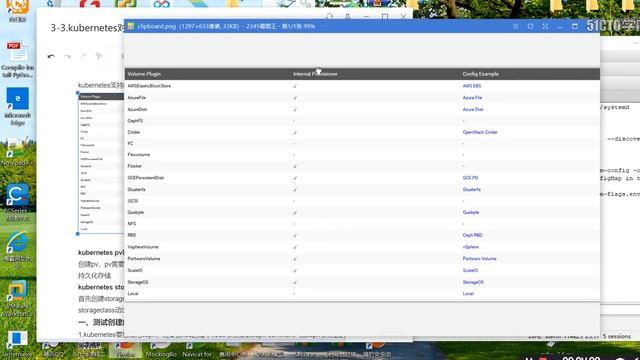The height and width of the screenshot is (360, 640).
Task: Open the Azure File config example link
Action: [x=472, y=98]
